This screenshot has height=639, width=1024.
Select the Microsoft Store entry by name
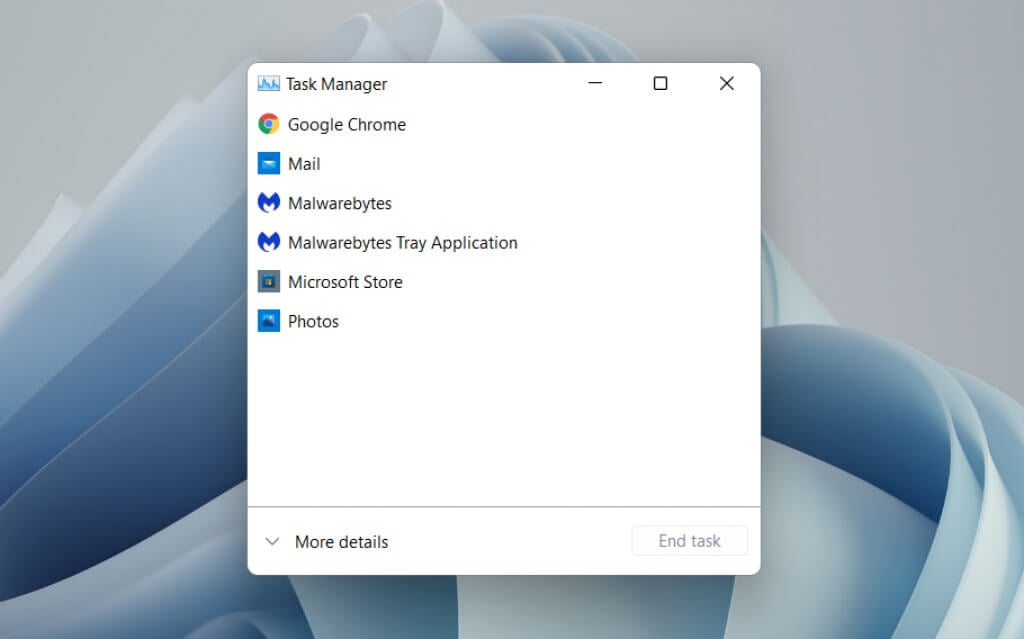[x=345, y=282]
